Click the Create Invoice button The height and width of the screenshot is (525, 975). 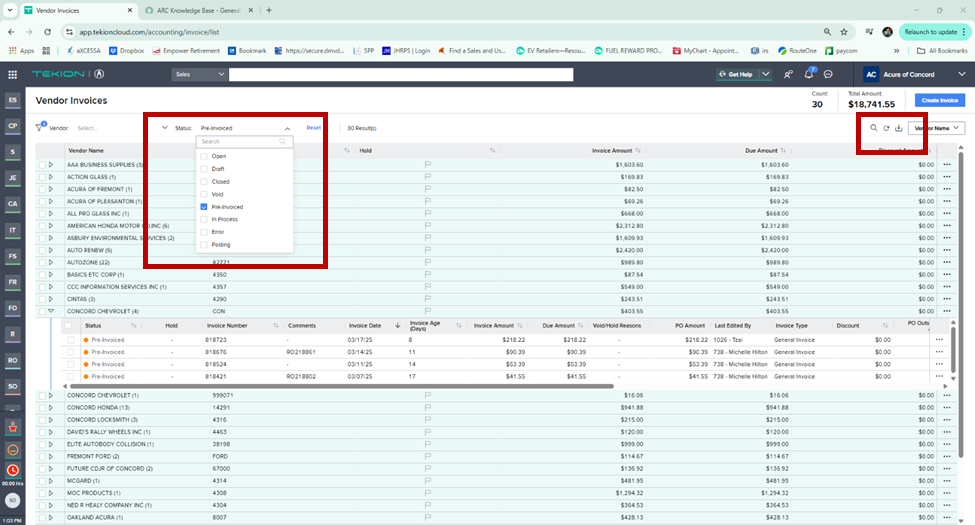coord(939,100)
